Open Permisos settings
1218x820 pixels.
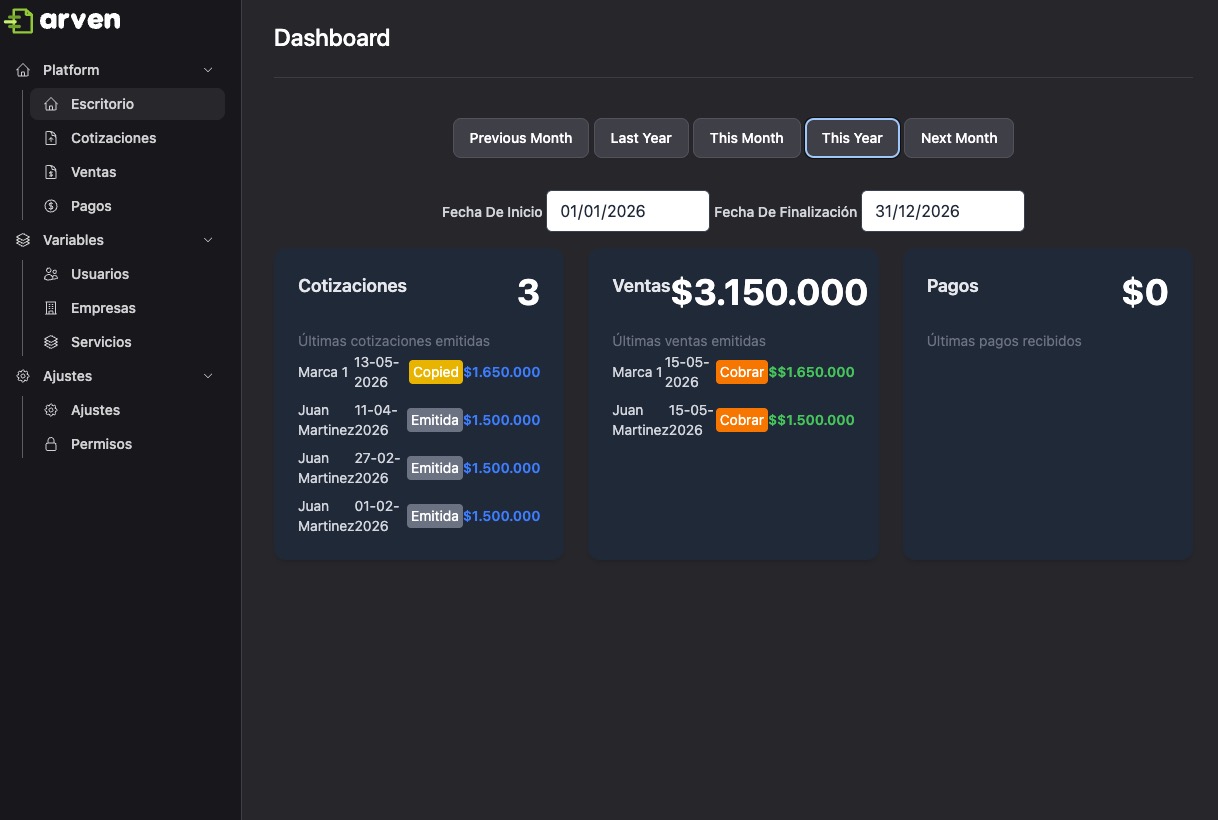[127, 444]
